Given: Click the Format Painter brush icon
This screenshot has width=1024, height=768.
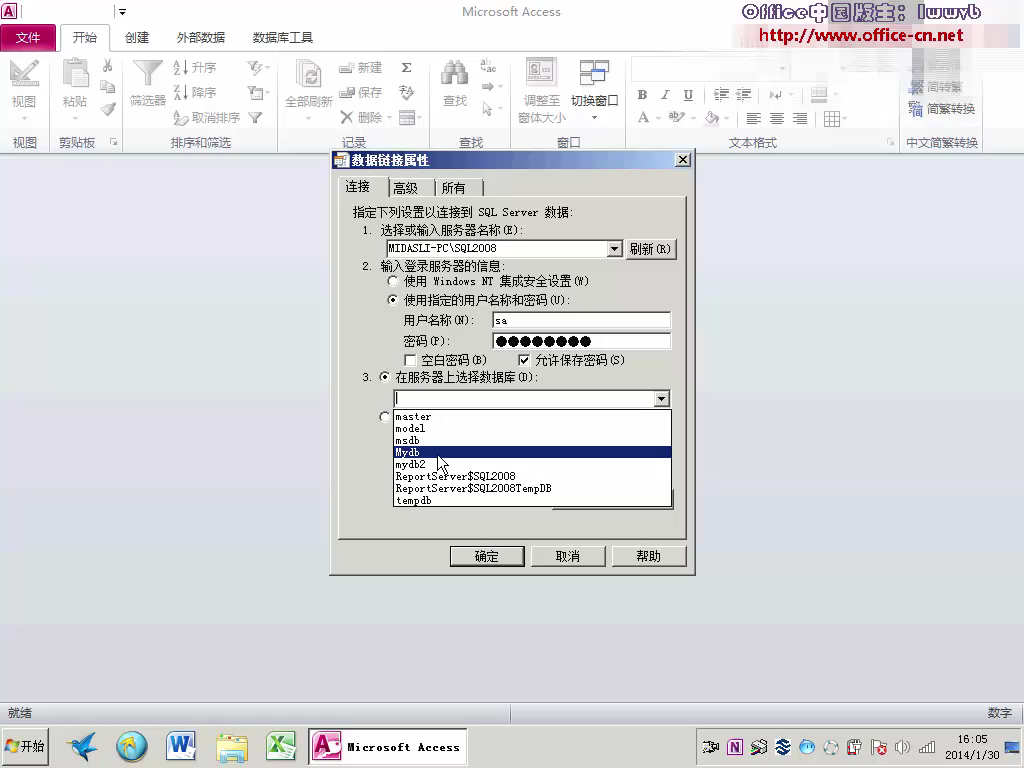Looking at the screenshot, I should click(108, 109).
